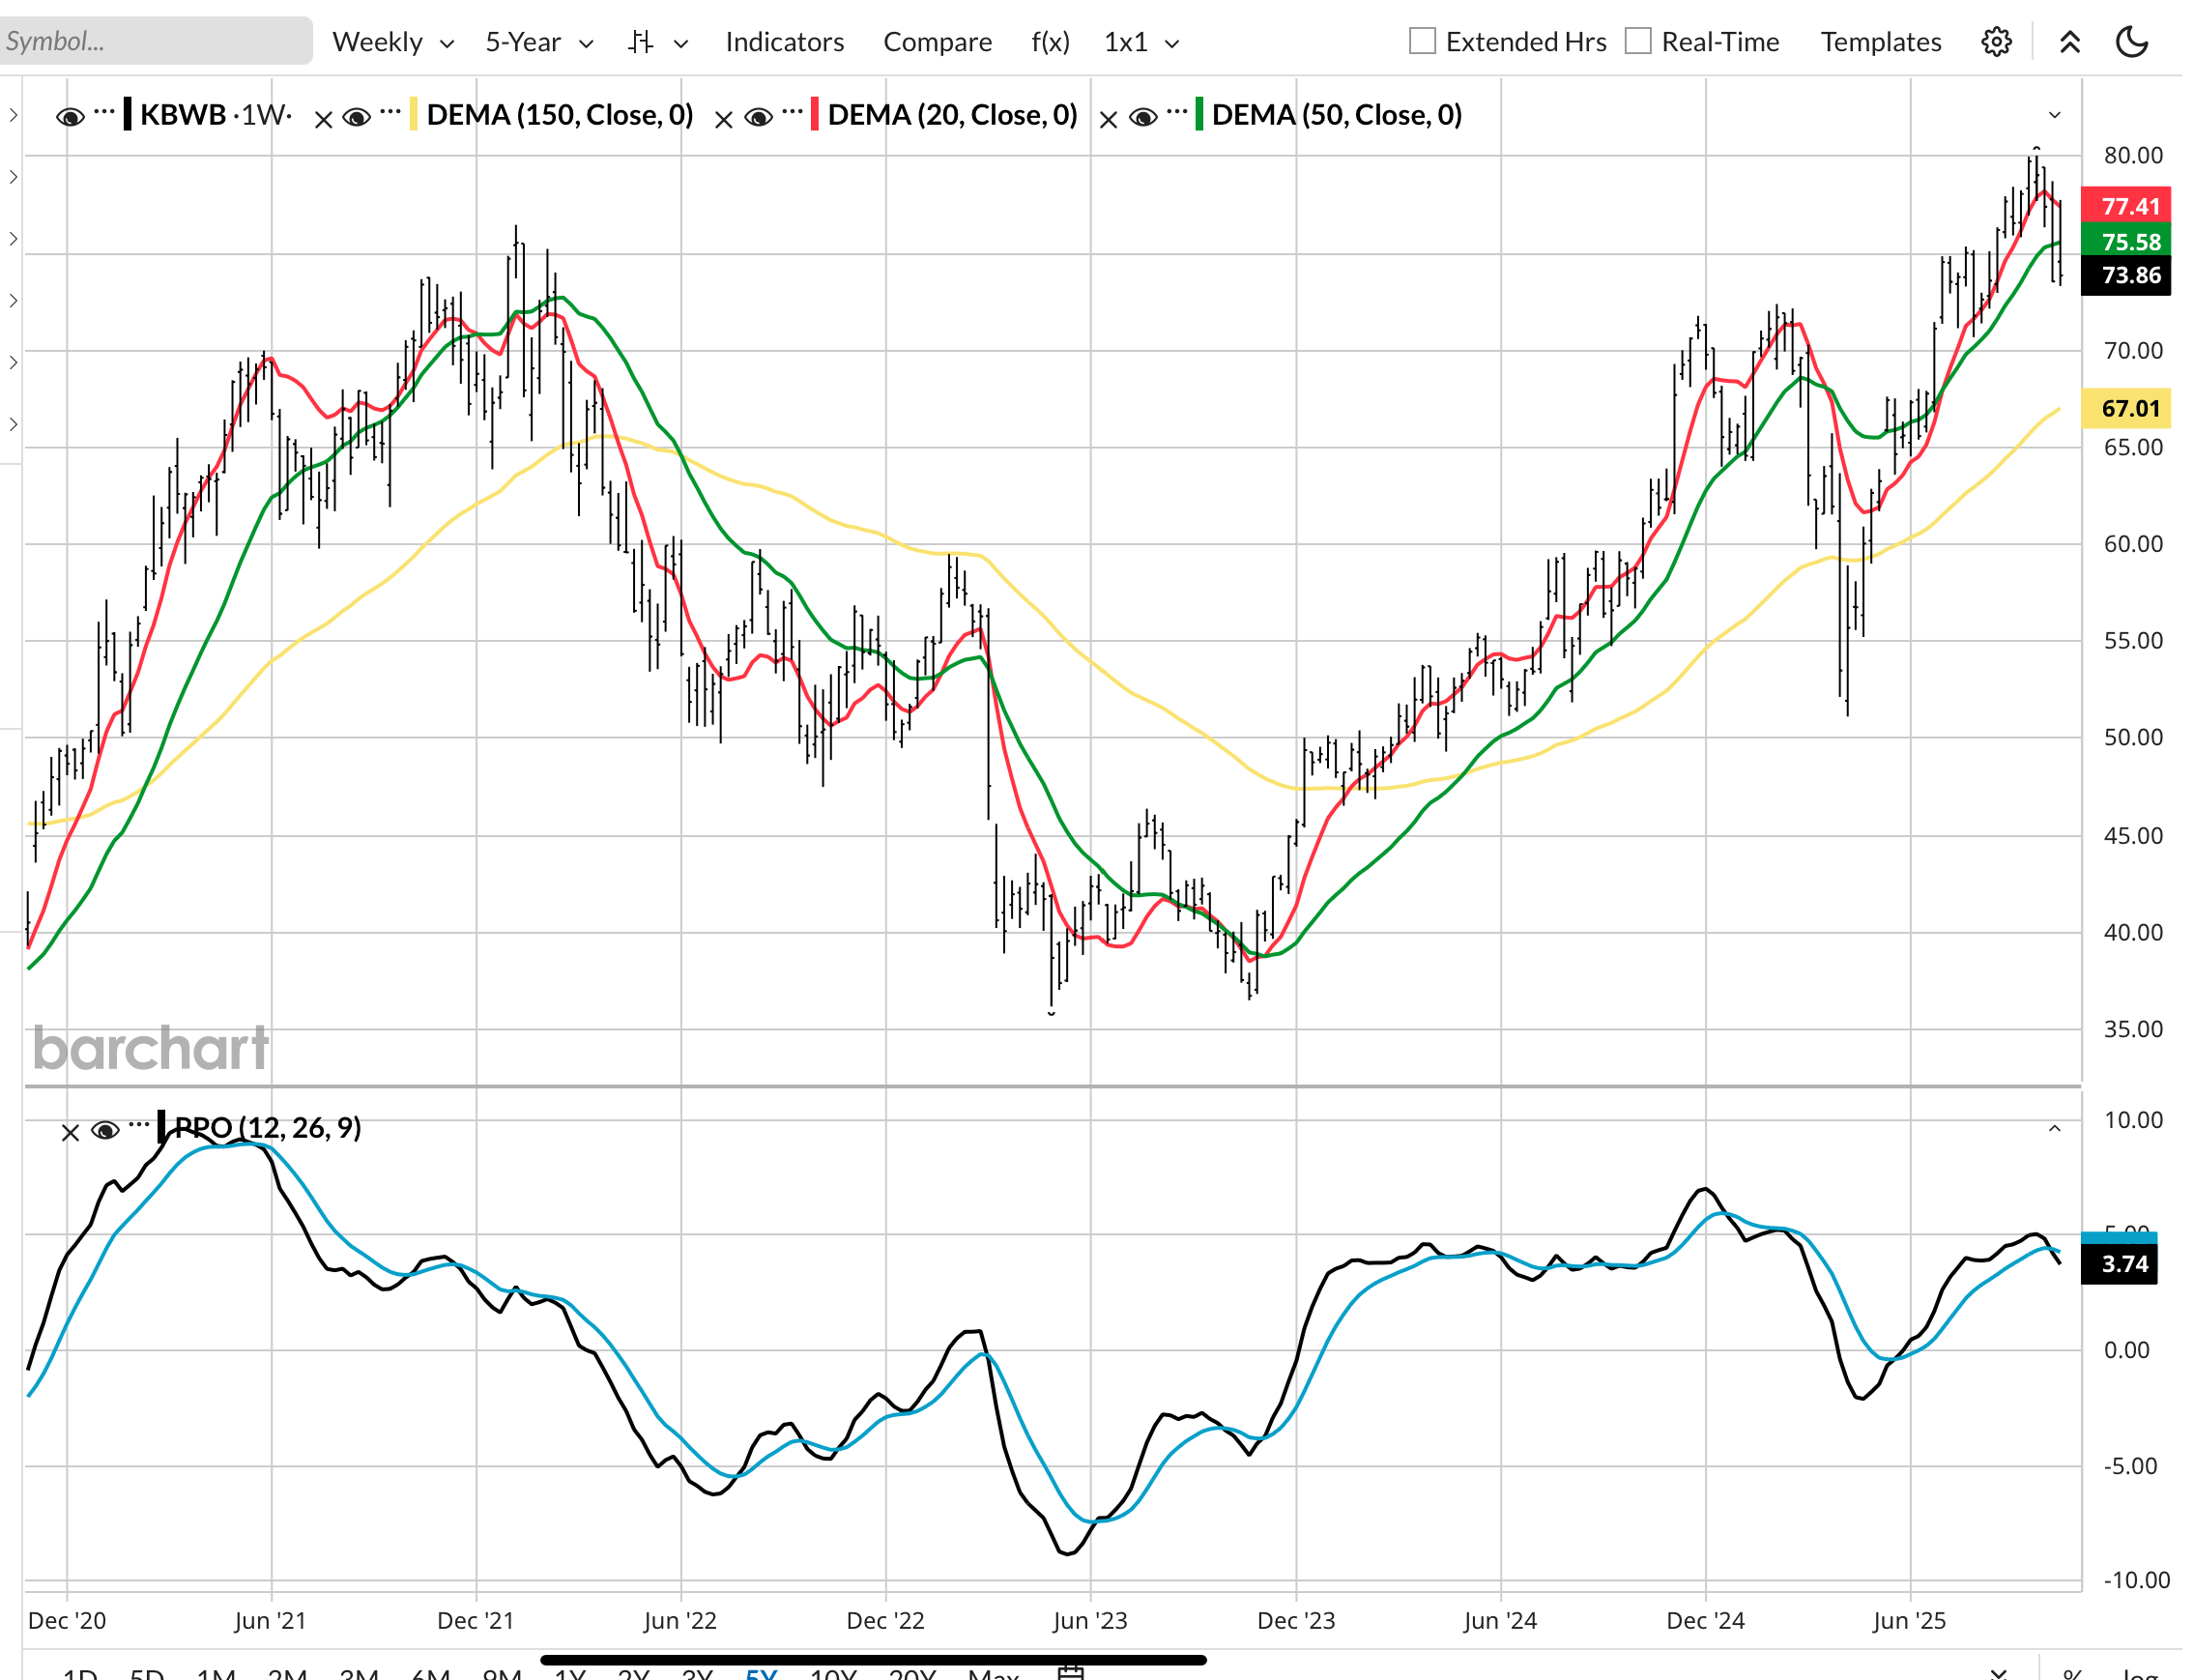Screen dimensions: 2194x1680
Task: Remove DEMA (150) using its X icon
Action: tap(324, 116)
